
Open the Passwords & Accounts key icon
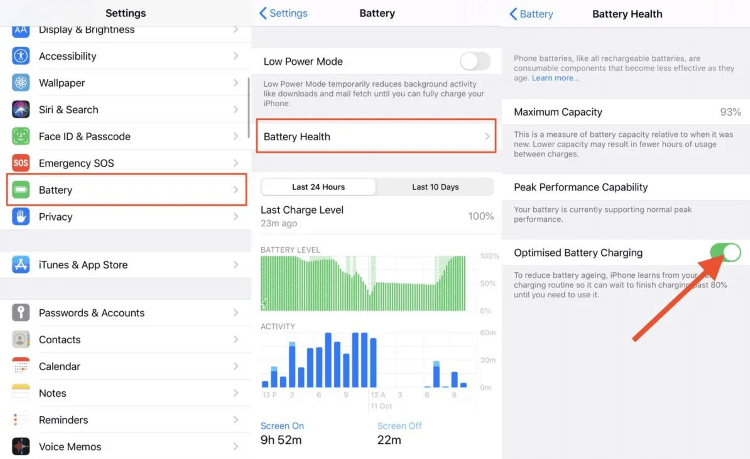20,313
